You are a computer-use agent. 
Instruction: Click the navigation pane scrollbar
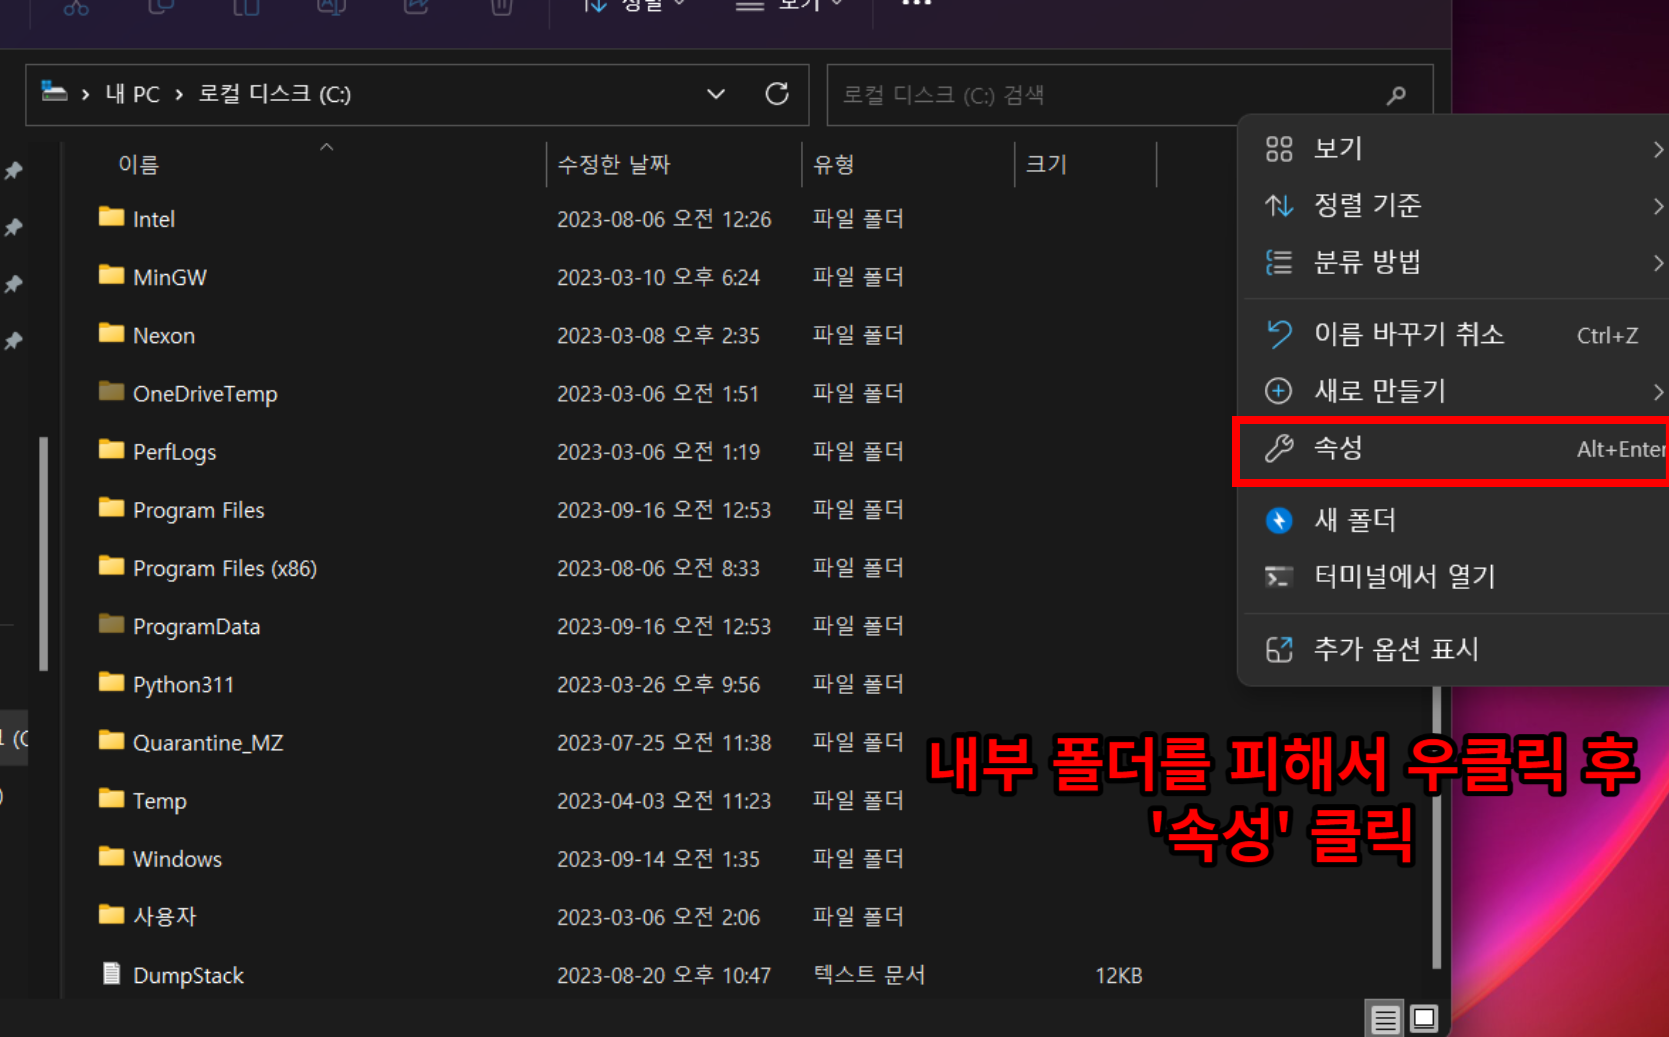43,553
